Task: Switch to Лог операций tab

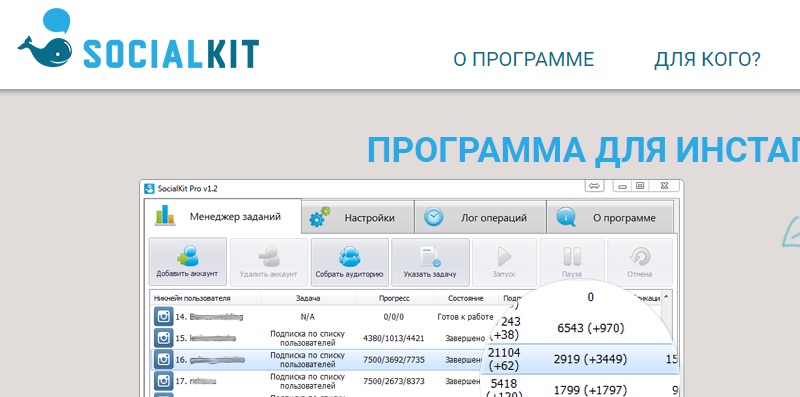Action: (x=480, y=218)
